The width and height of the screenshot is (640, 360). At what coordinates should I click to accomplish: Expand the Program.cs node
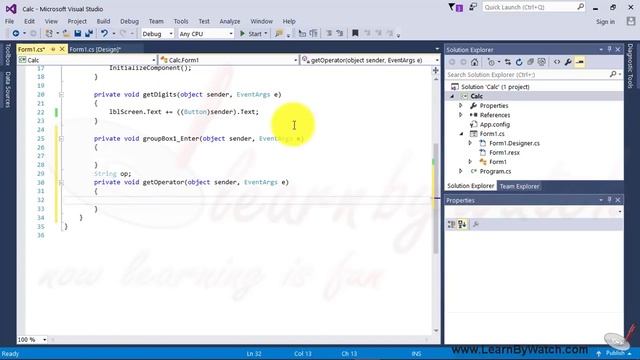(x=461, y=171)
